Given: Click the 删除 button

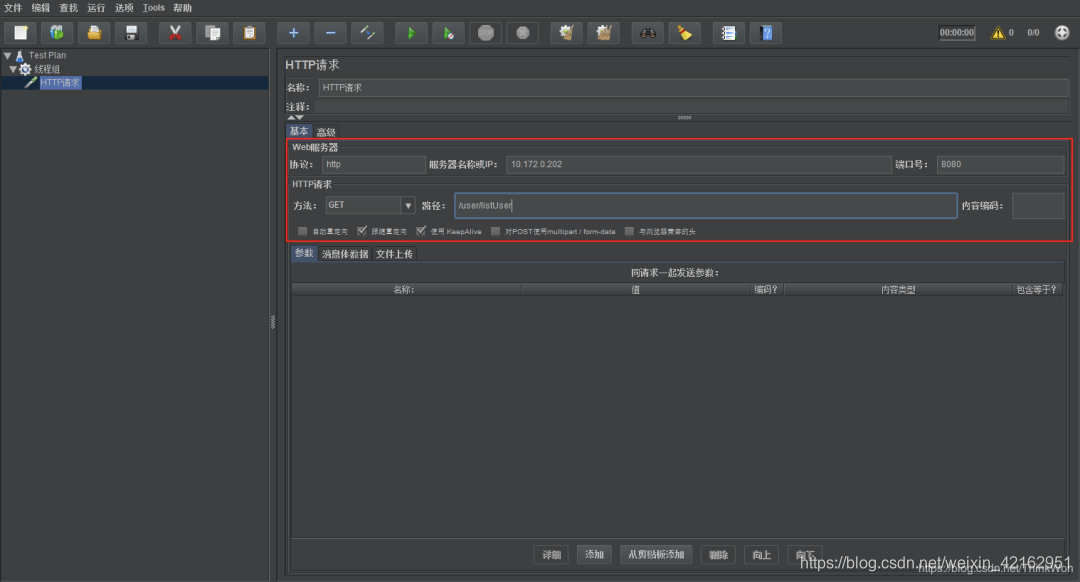Looking at the screenshot, I should click(x=718, y=554).
